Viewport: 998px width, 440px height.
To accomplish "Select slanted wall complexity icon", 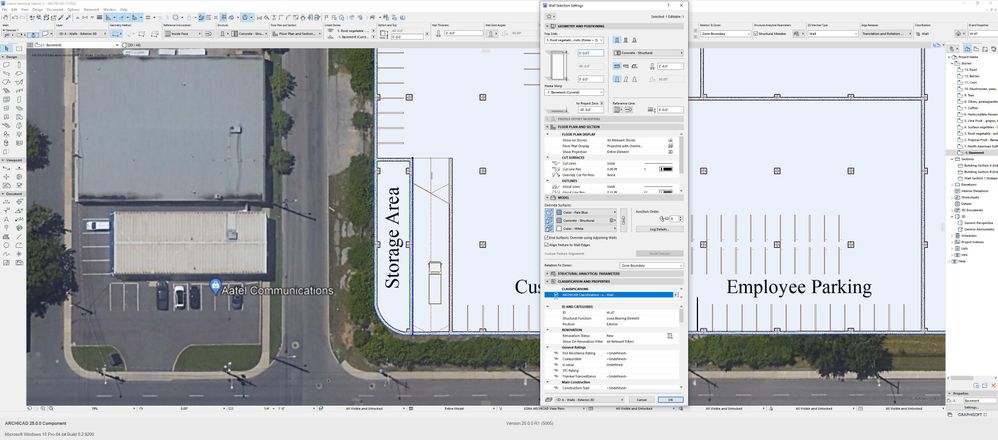I will 626,79.
